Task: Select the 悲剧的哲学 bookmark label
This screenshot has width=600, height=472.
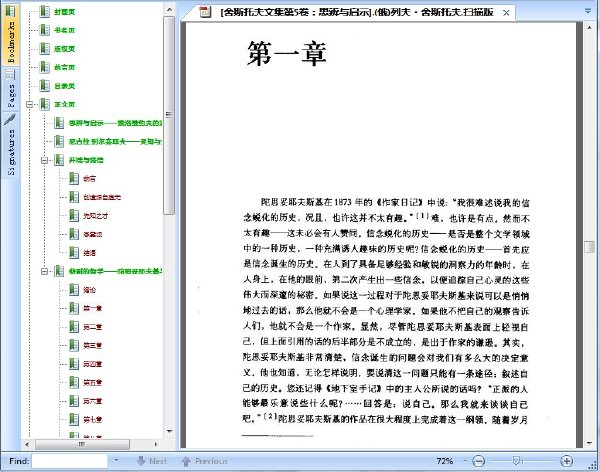Action: click(x=115, y=271)
